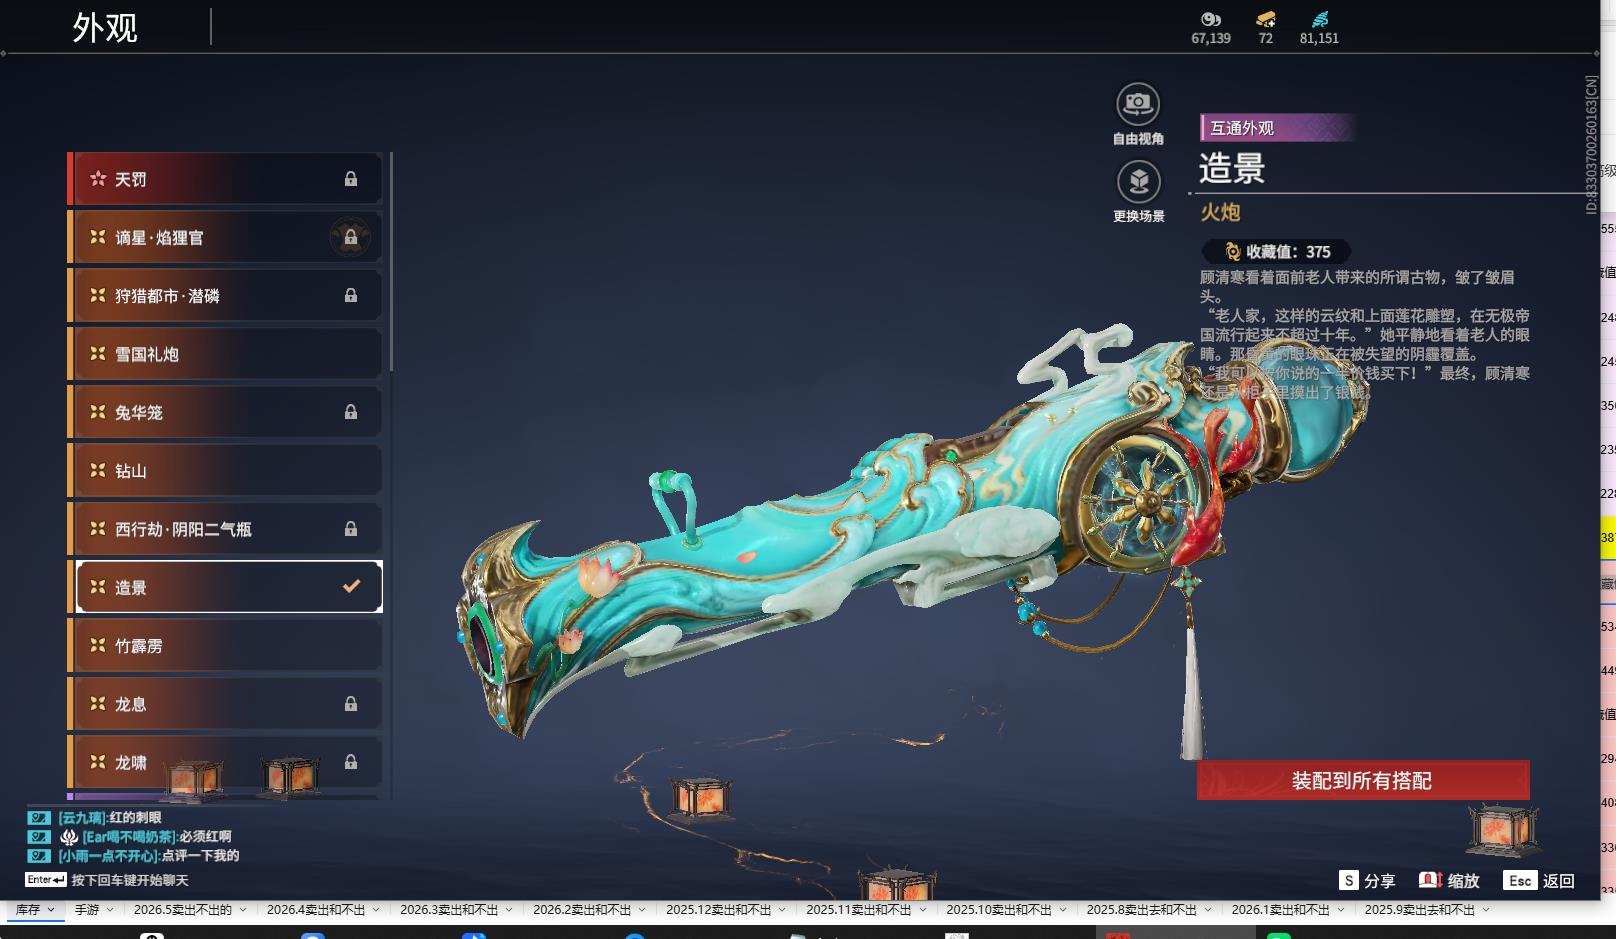This screenshot has width=1616, height=939.
Task: Select the 龙息 skin entry
Action: click(x=225, y=704)
